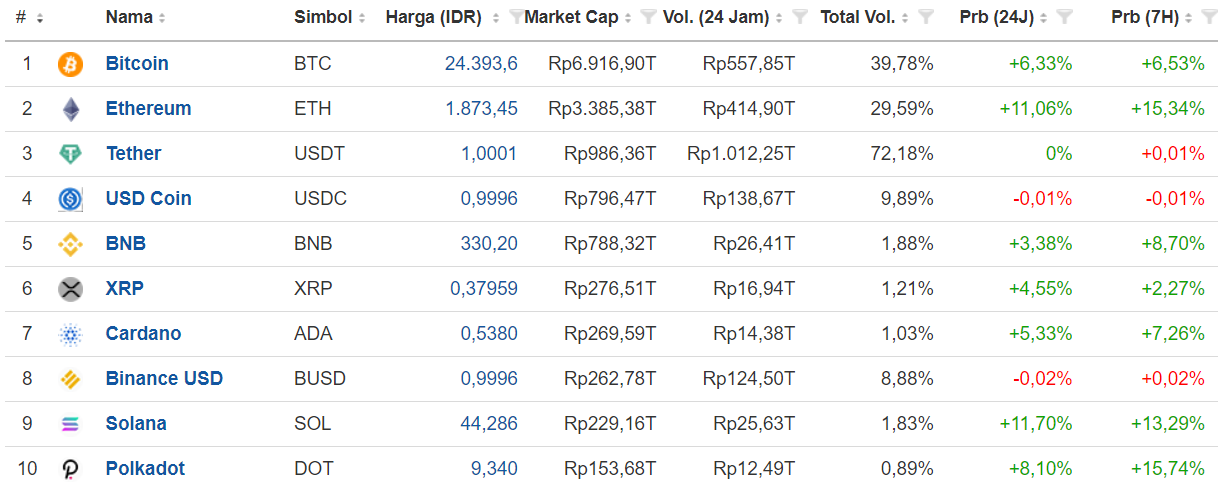Click the Ethereum diamond logo icon

[71, 109]
